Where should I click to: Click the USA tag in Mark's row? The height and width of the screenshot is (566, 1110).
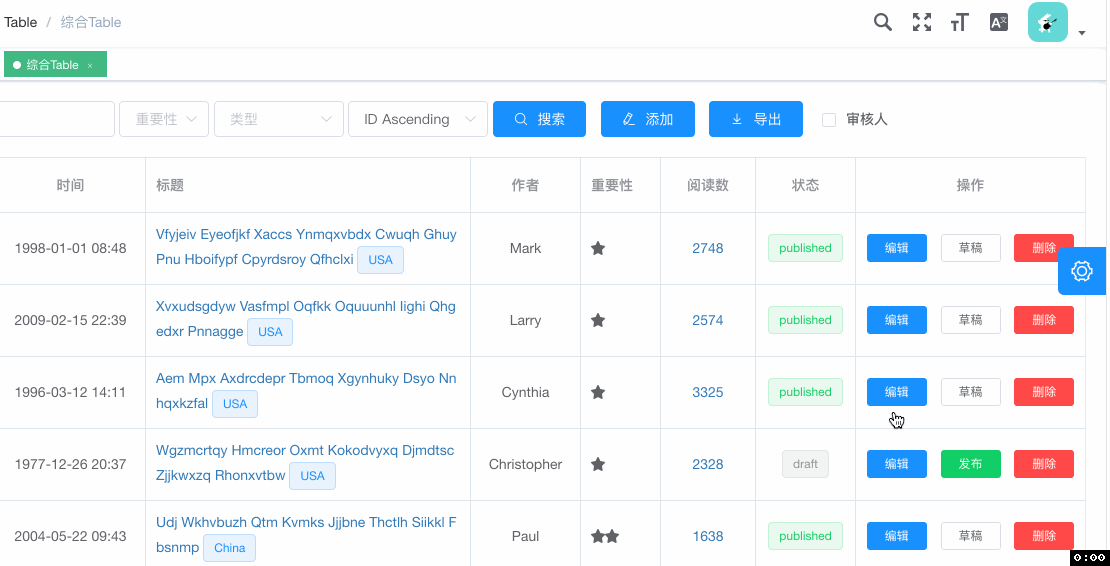[380, 260]
